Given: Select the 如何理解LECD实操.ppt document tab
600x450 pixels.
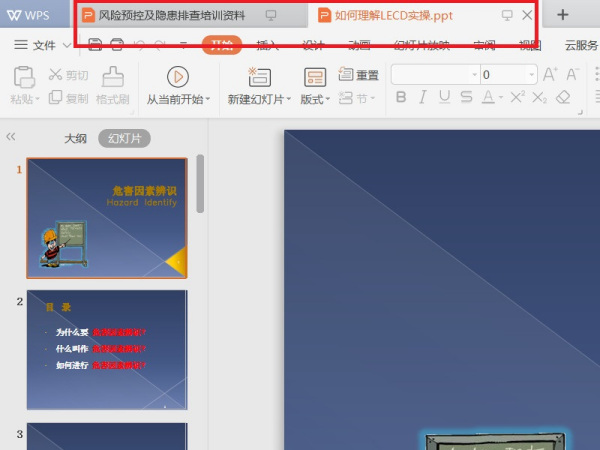Looking at the screenshot, I should tap(393, 15).
